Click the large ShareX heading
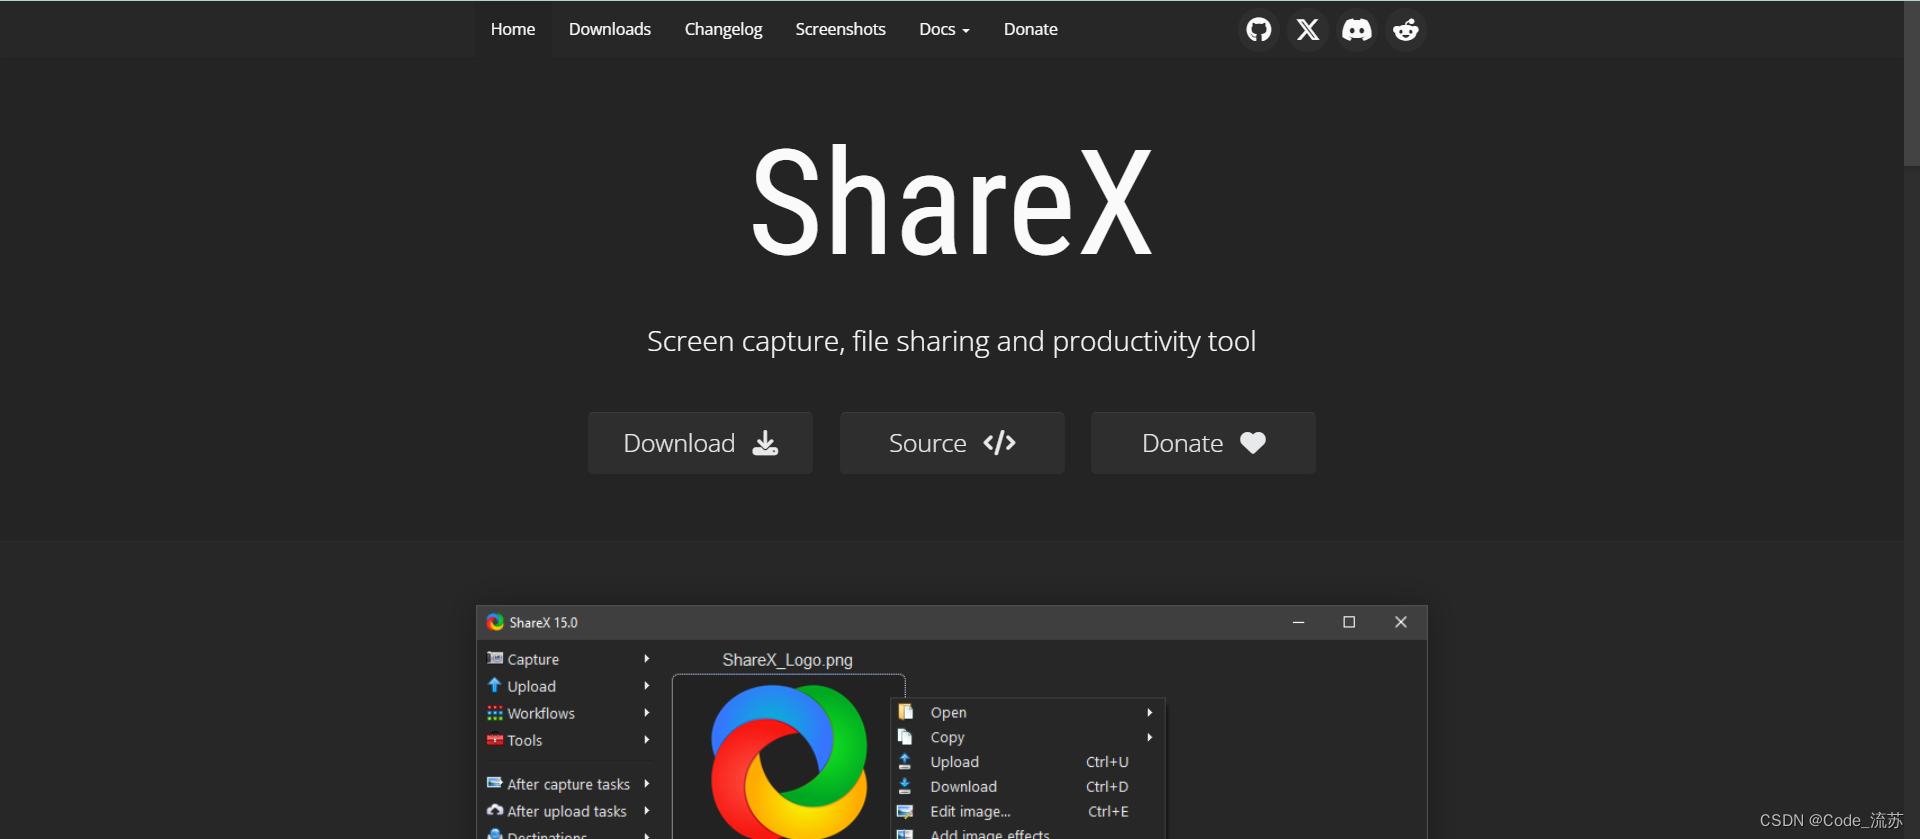The width and height of the screenshot is (1920, 839). point(952,201)
